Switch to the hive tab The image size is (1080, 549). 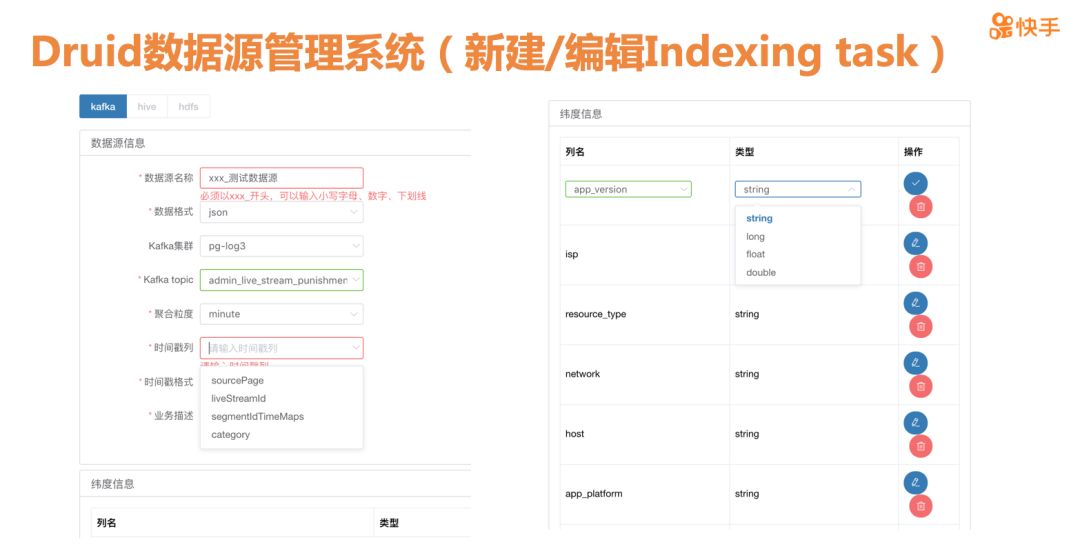(x=147, y=107)
